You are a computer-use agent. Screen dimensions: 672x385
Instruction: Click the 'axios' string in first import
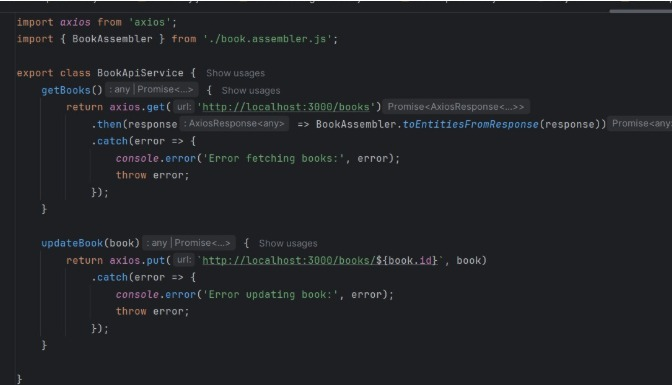point(150,22)
